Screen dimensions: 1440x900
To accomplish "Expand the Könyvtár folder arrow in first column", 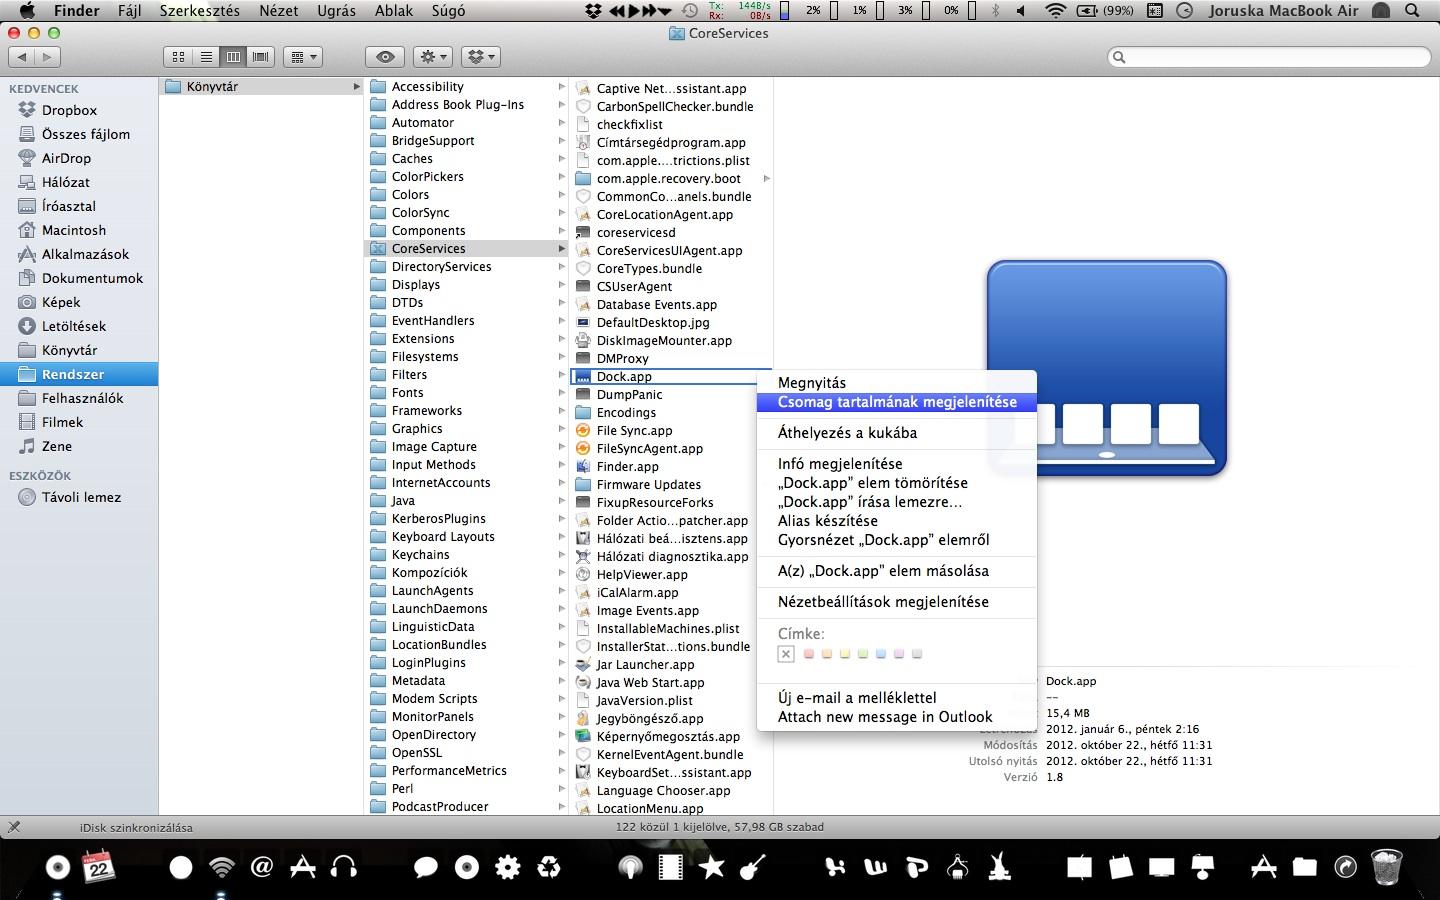I will (356, 87).
